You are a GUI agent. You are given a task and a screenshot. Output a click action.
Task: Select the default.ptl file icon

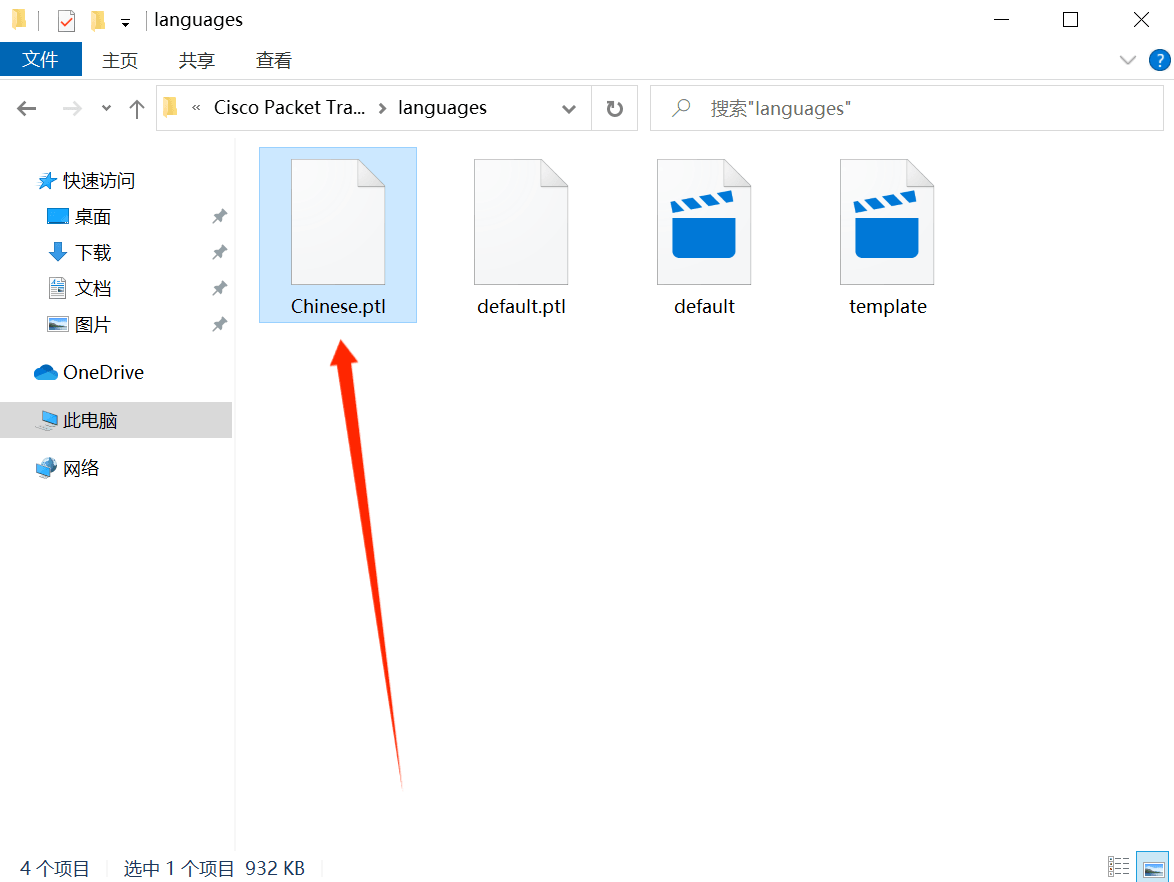[x=521, y=222]
